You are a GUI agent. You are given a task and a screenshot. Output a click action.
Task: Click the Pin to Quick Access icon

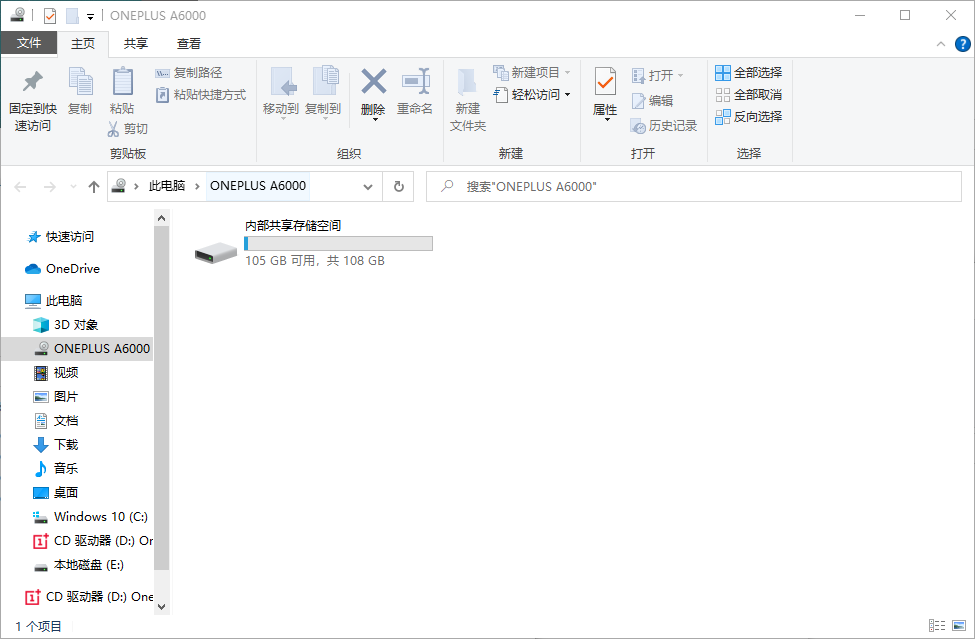pos(32,81)
